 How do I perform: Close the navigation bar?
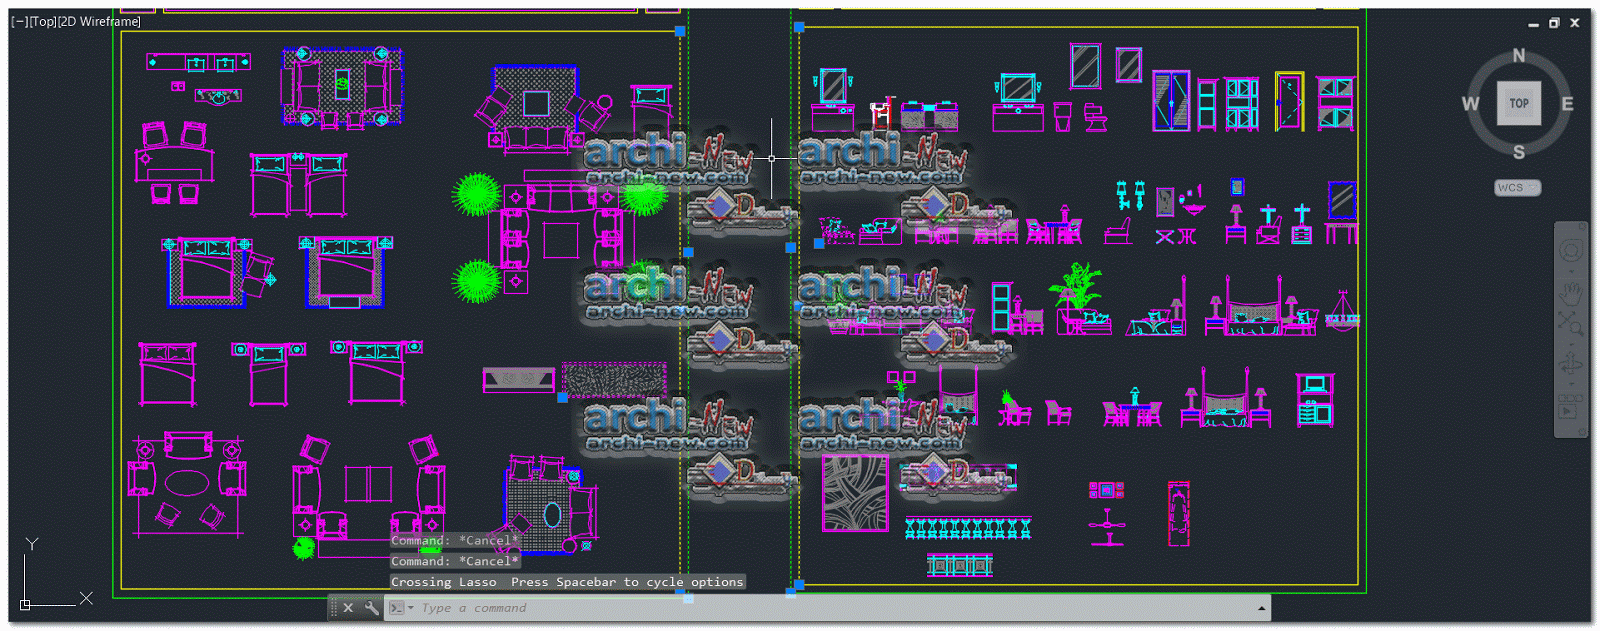pos(1583,226)
